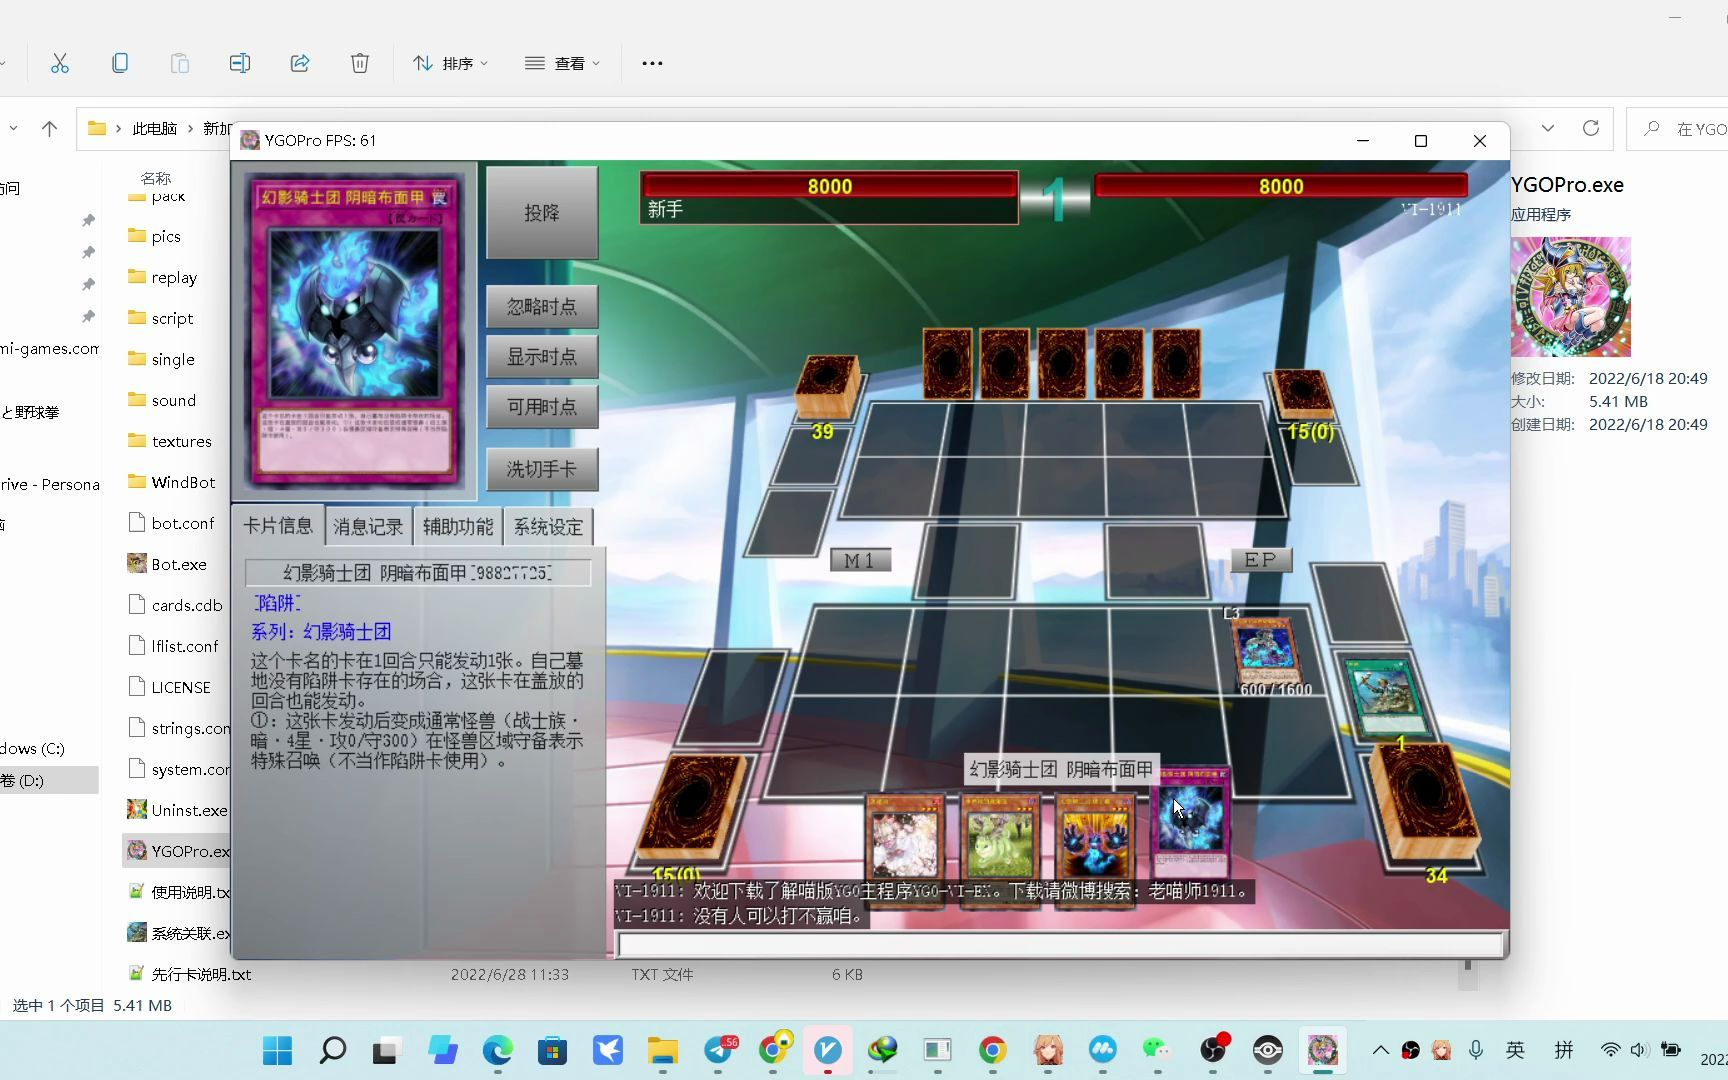Click the Paste icon in Explorer toolbar
Image resolution: width=1728 pixels, height=1080 pixels.
click(x=180, y=63)
